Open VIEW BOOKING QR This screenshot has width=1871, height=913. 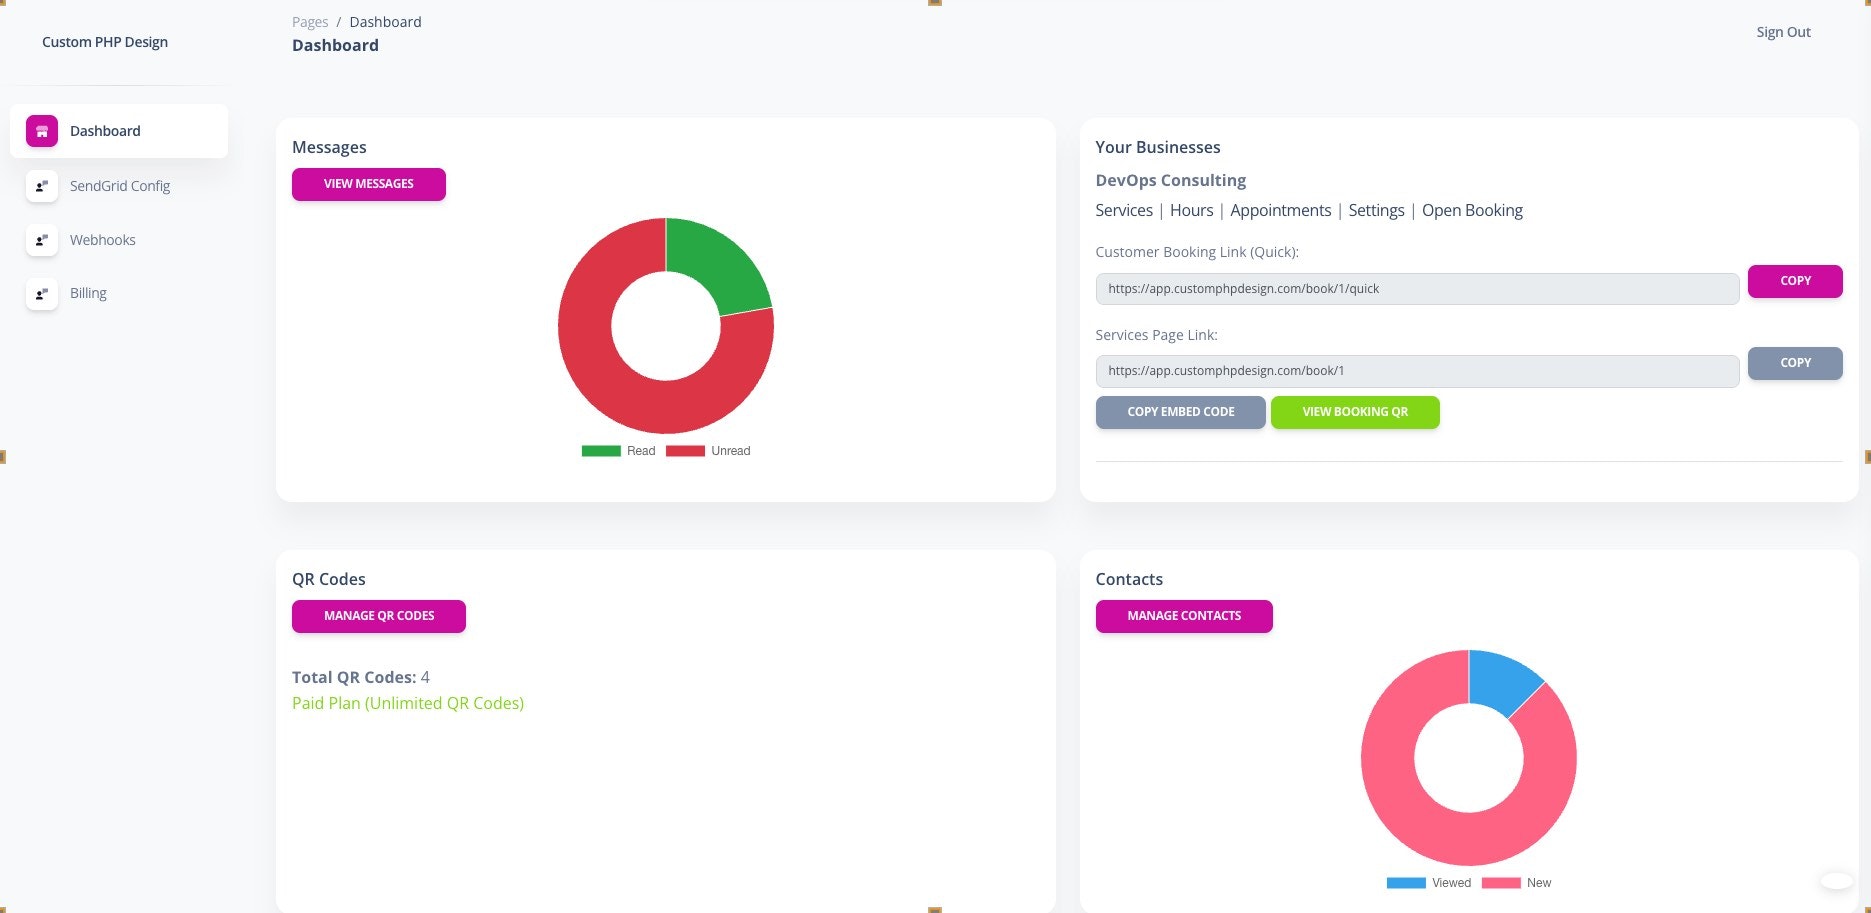coord(1355,411)
